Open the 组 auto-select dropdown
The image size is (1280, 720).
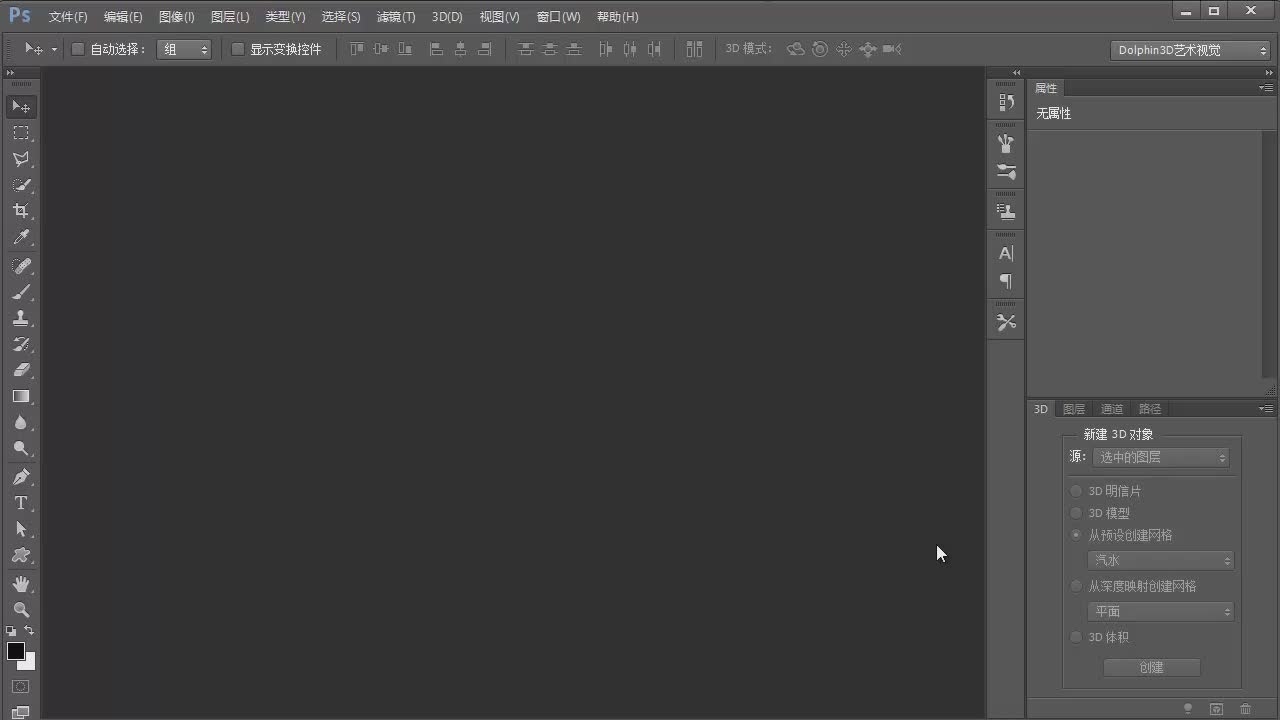tap(184, 49)
